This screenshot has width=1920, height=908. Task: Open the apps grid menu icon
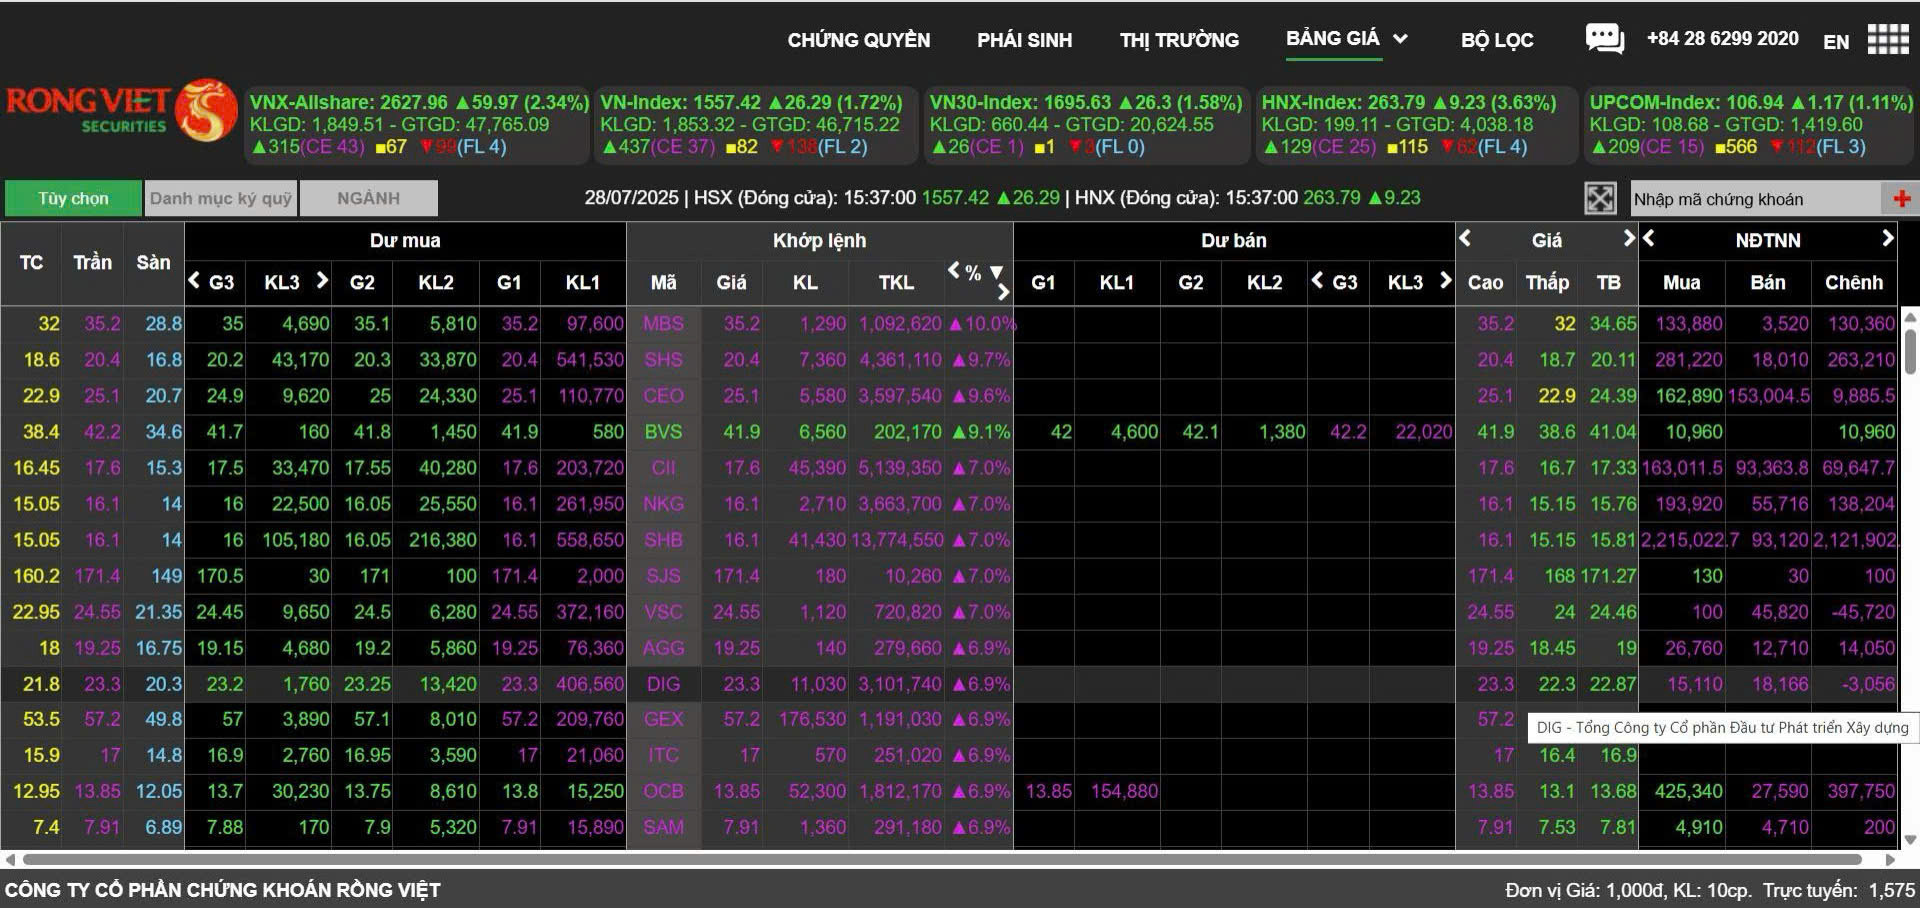(x=1887, y=40)
